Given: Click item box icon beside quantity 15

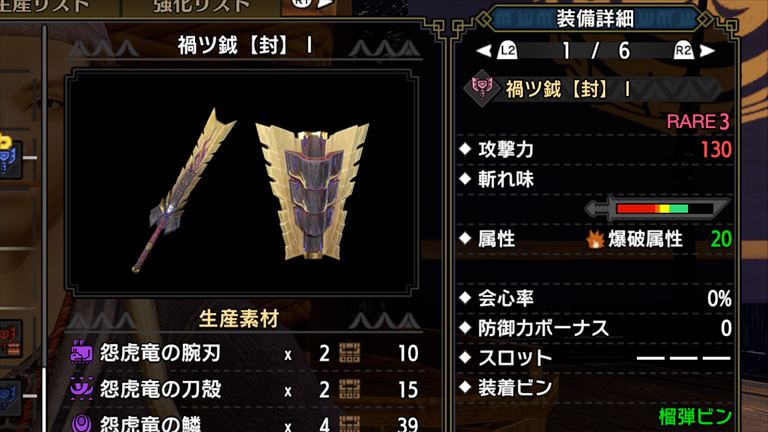Looking at the screenshot, I should click(350, 389).
